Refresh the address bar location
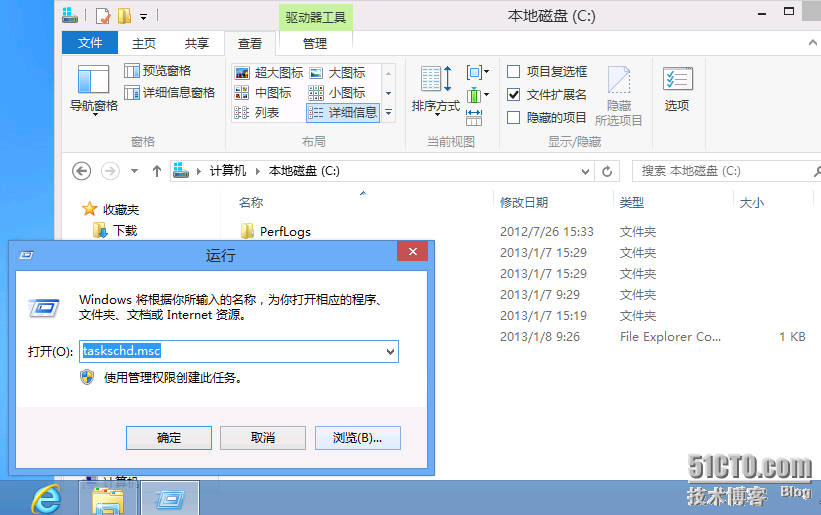The image size is (821, 515). tap(607, 171)
